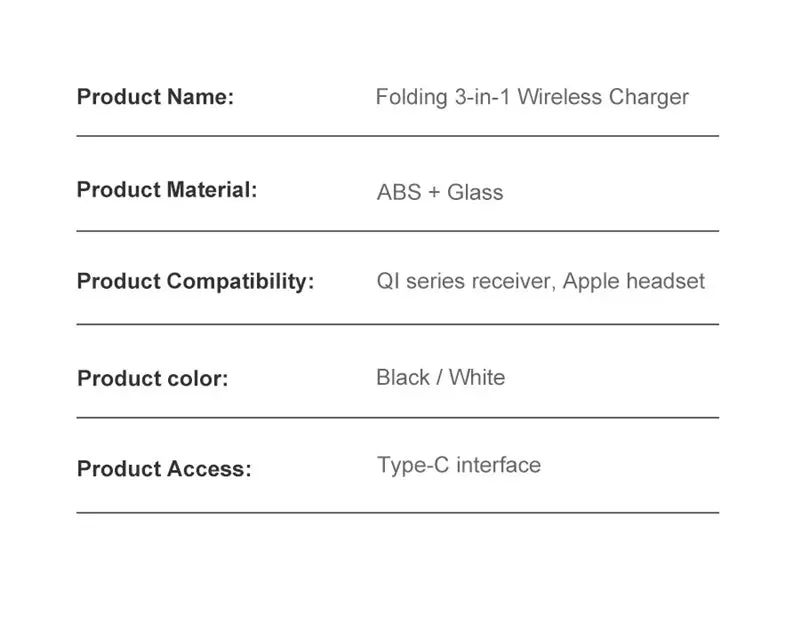
Task: Click the word Folding in product name
Action: click(x=412, y=97)
